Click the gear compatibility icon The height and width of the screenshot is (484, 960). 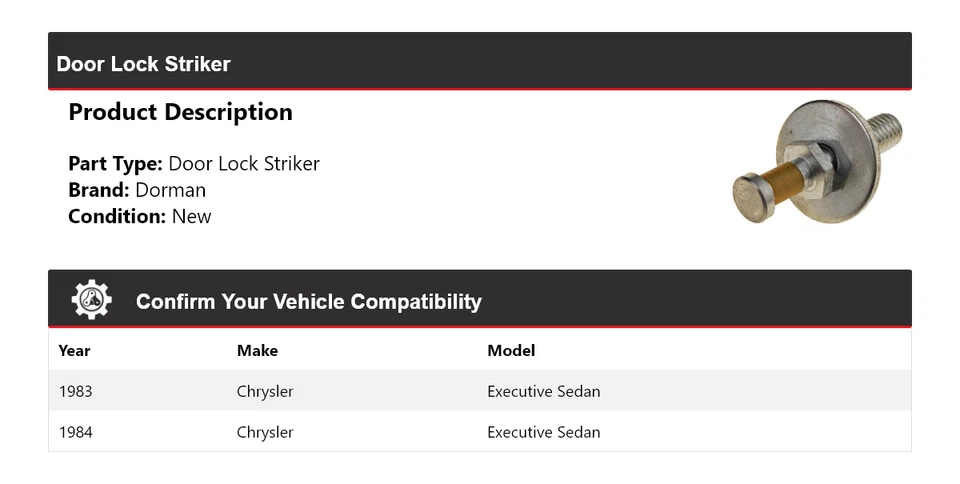pos(91,300)
